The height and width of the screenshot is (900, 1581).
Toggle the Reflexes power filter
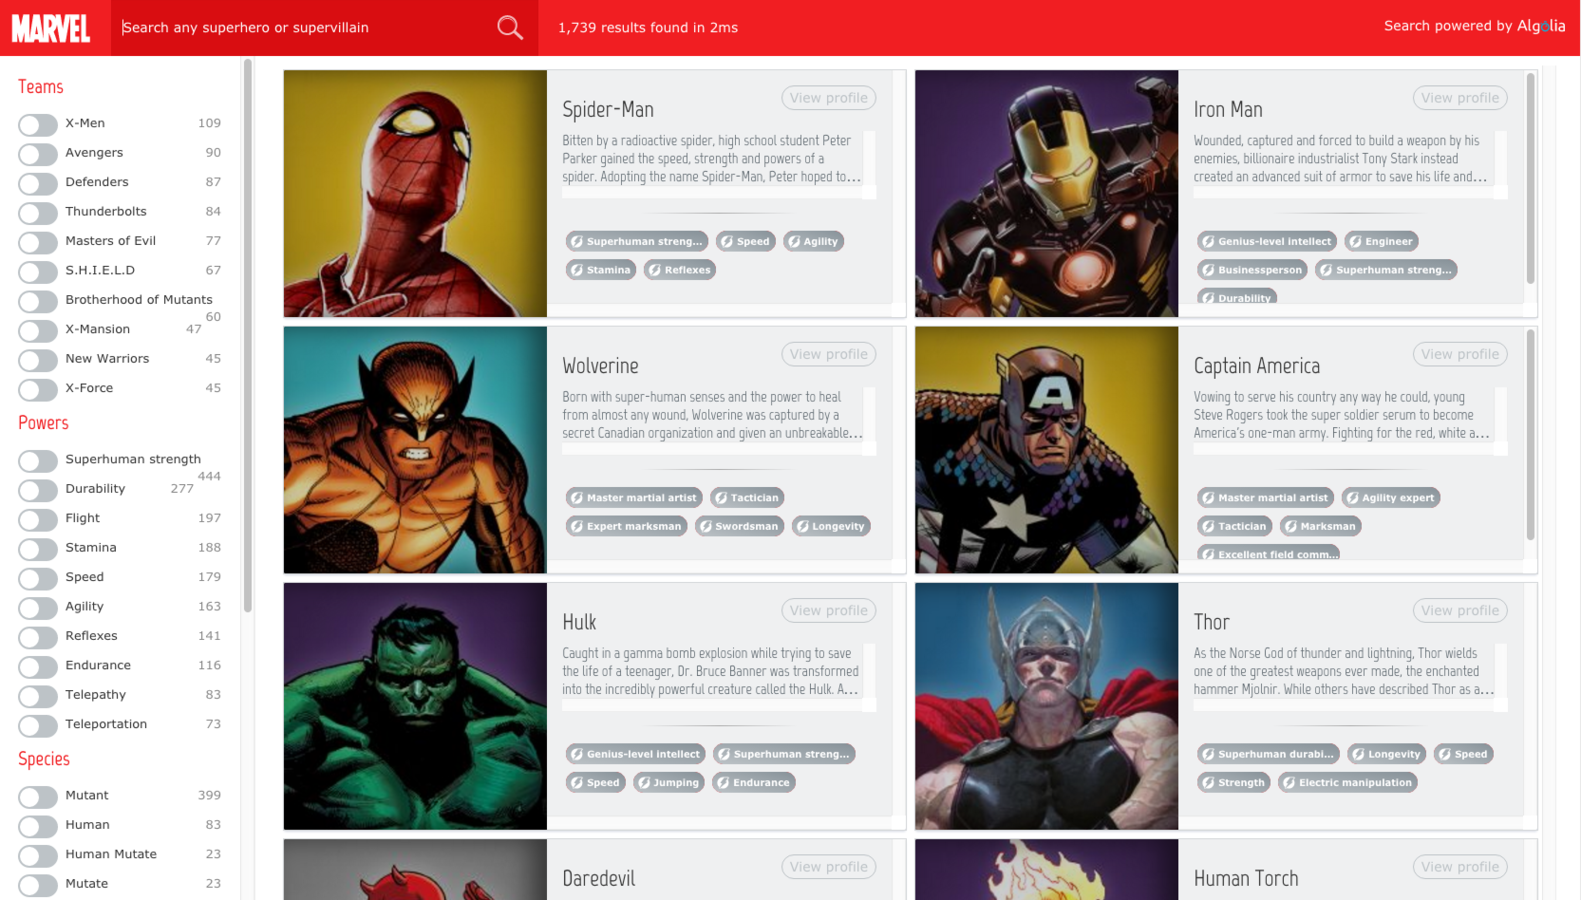[38, 637]
